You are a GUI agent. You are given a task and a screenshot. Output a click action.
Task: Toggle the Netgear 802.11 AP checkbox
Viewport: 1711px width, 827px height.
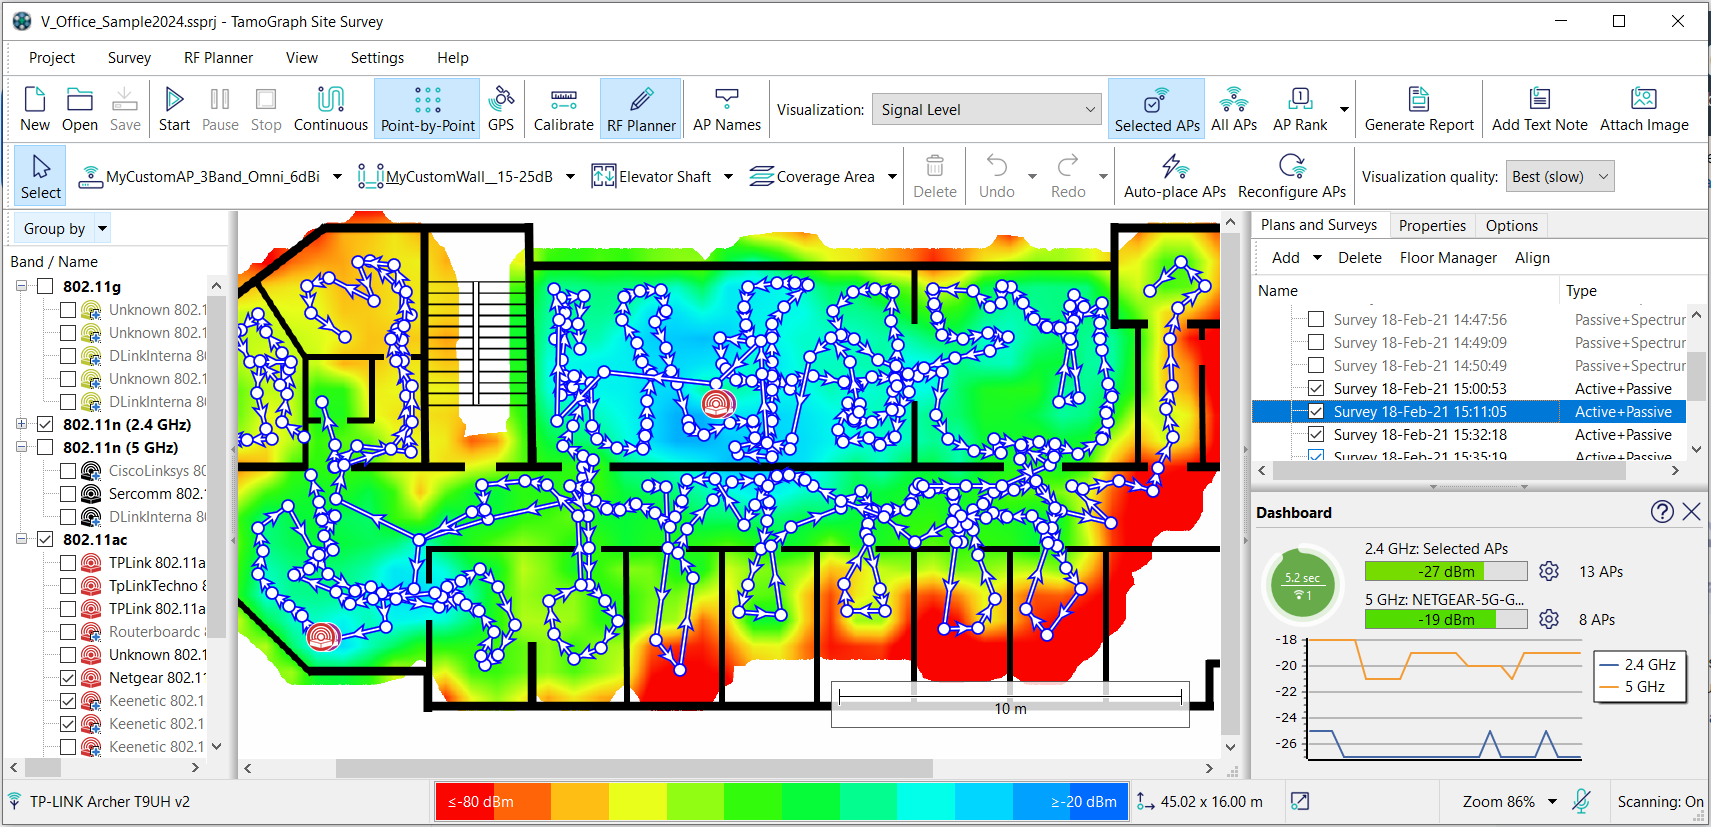pyautogui.click(x=68, y=678)
